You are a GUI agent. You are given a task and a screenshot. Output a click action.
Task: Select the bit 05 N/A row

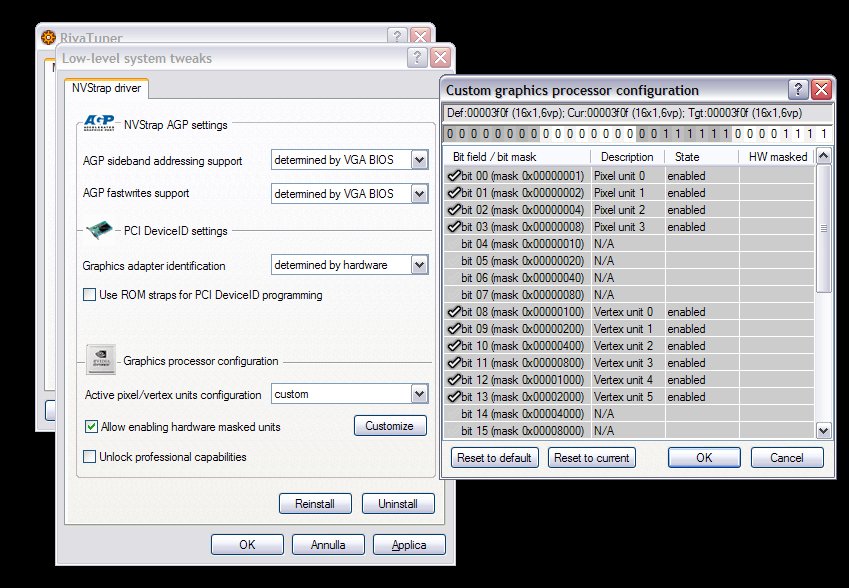[x=629, y=261]
